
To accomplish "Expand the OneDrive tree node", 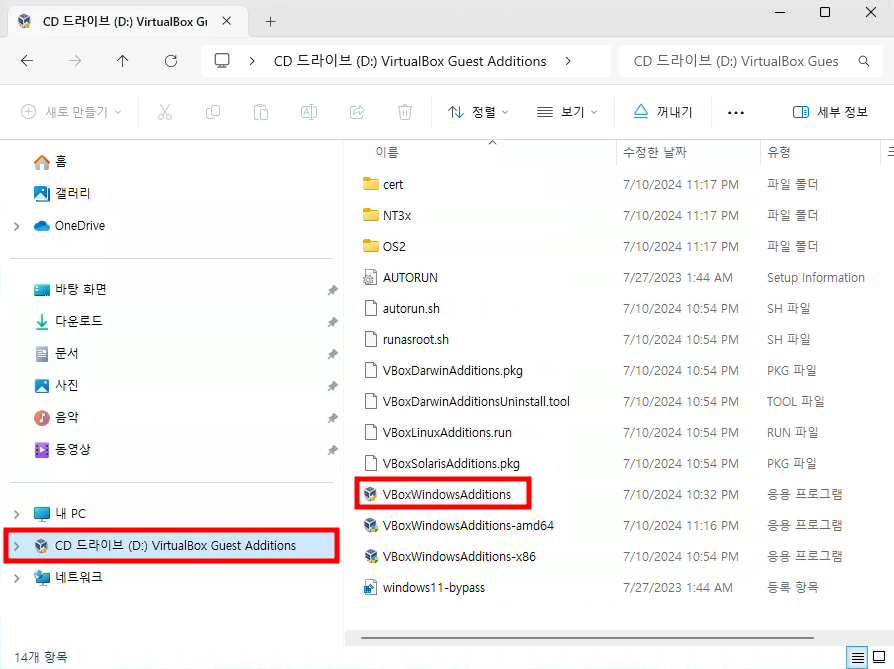I will [x=17, y=226].
